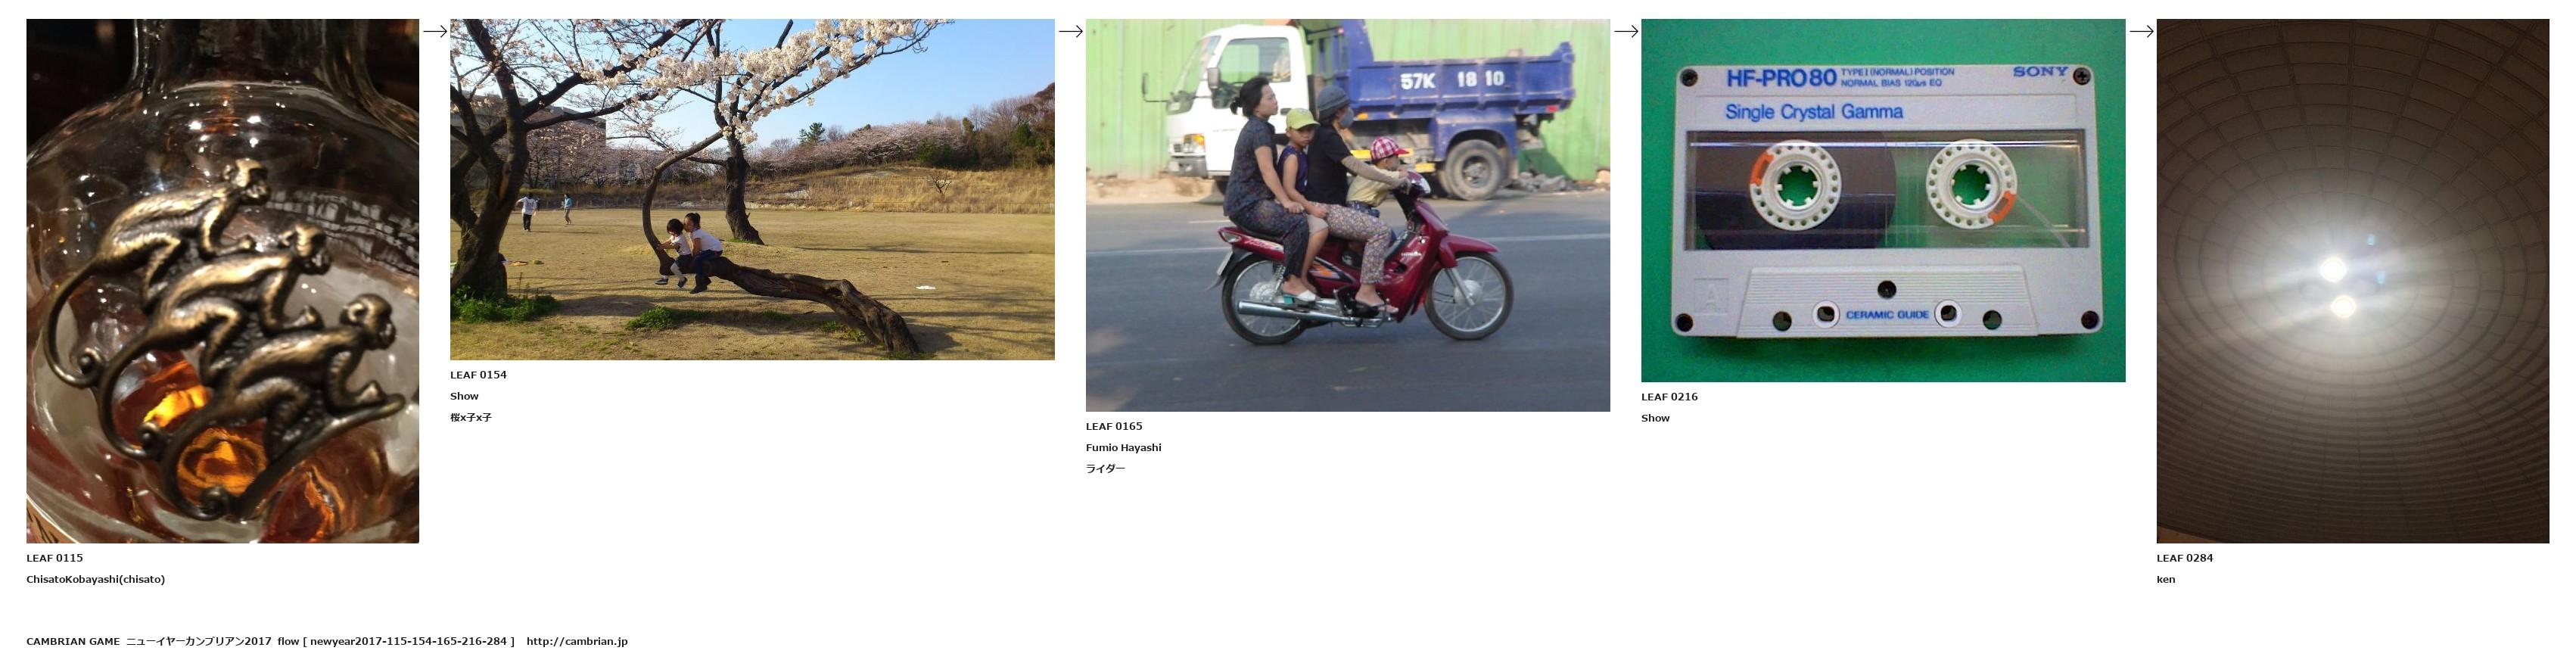Image resolution: width=2576 pixels, height=660 pixels.
Task: Click the LEAF 0165 label
Action: tap(1114, 426)
